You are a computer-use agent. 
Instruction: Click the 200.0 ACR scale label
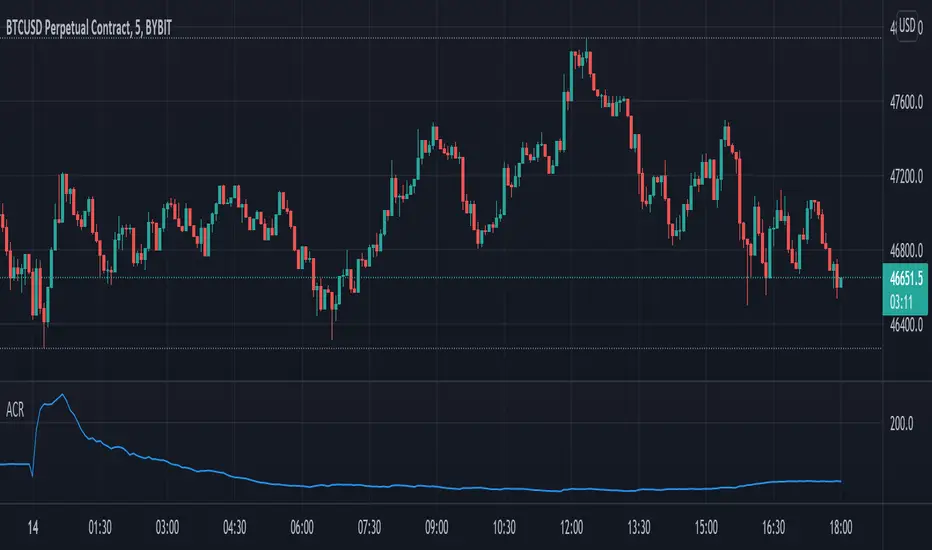[902, 424]
